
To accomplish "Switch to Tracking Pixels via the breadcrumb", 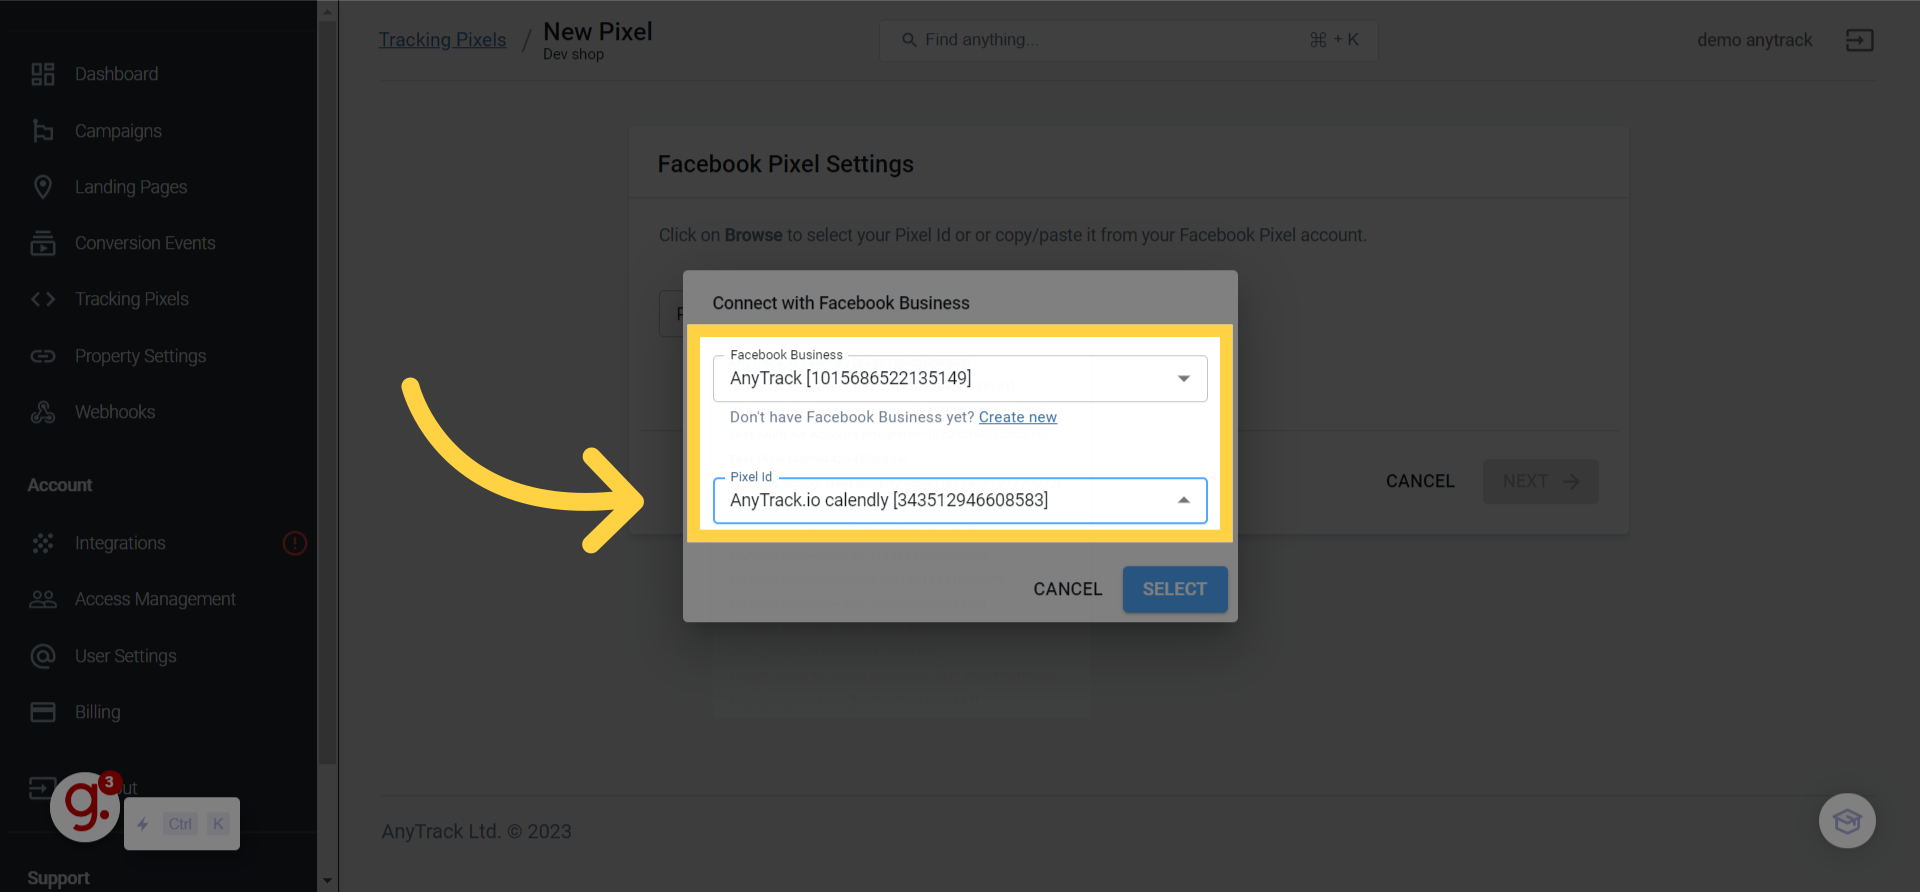I will coord(442,39).
